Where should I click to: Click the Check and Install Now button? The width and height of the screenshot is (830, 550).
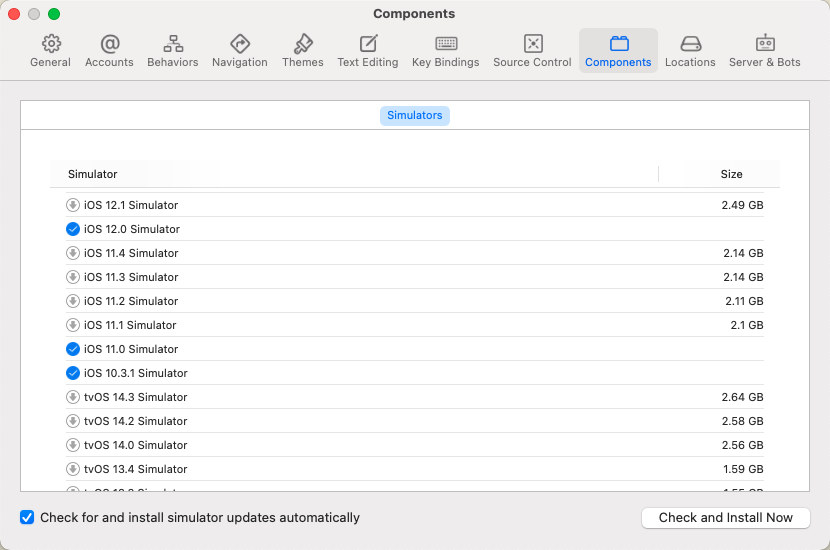coord(726,518)
